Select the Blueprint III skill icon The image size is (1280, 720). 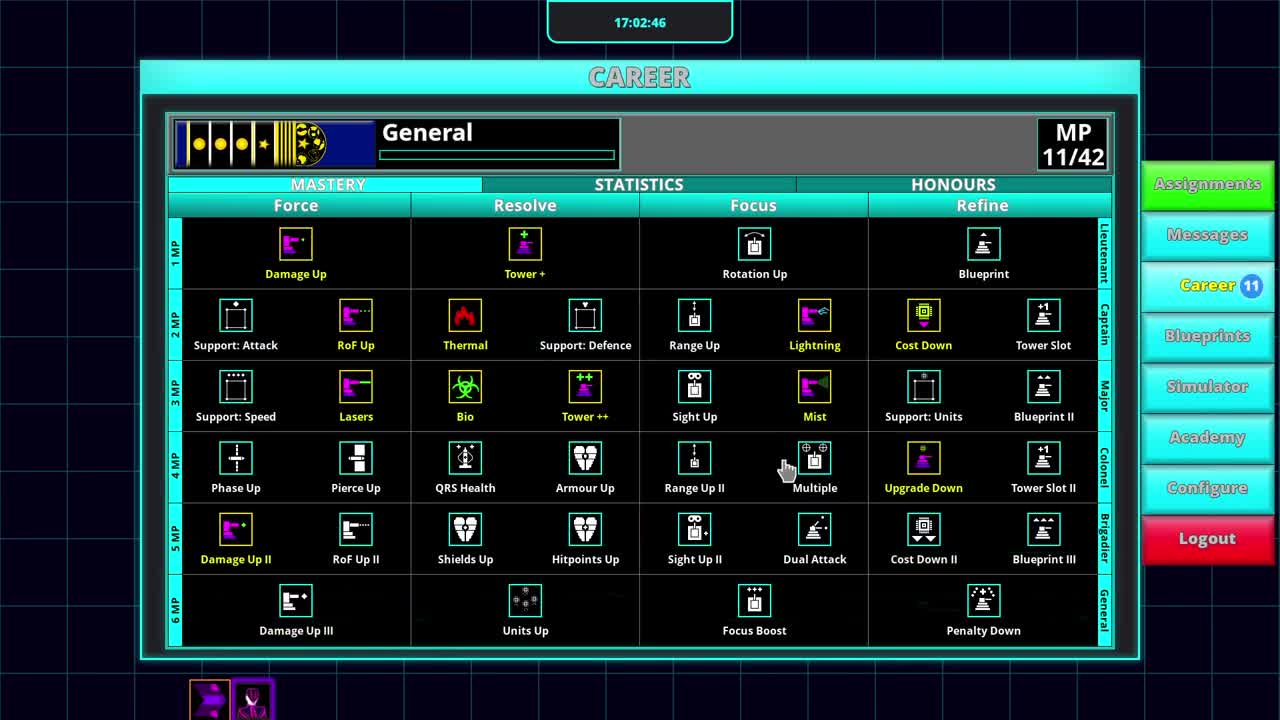click(1043, 530)
